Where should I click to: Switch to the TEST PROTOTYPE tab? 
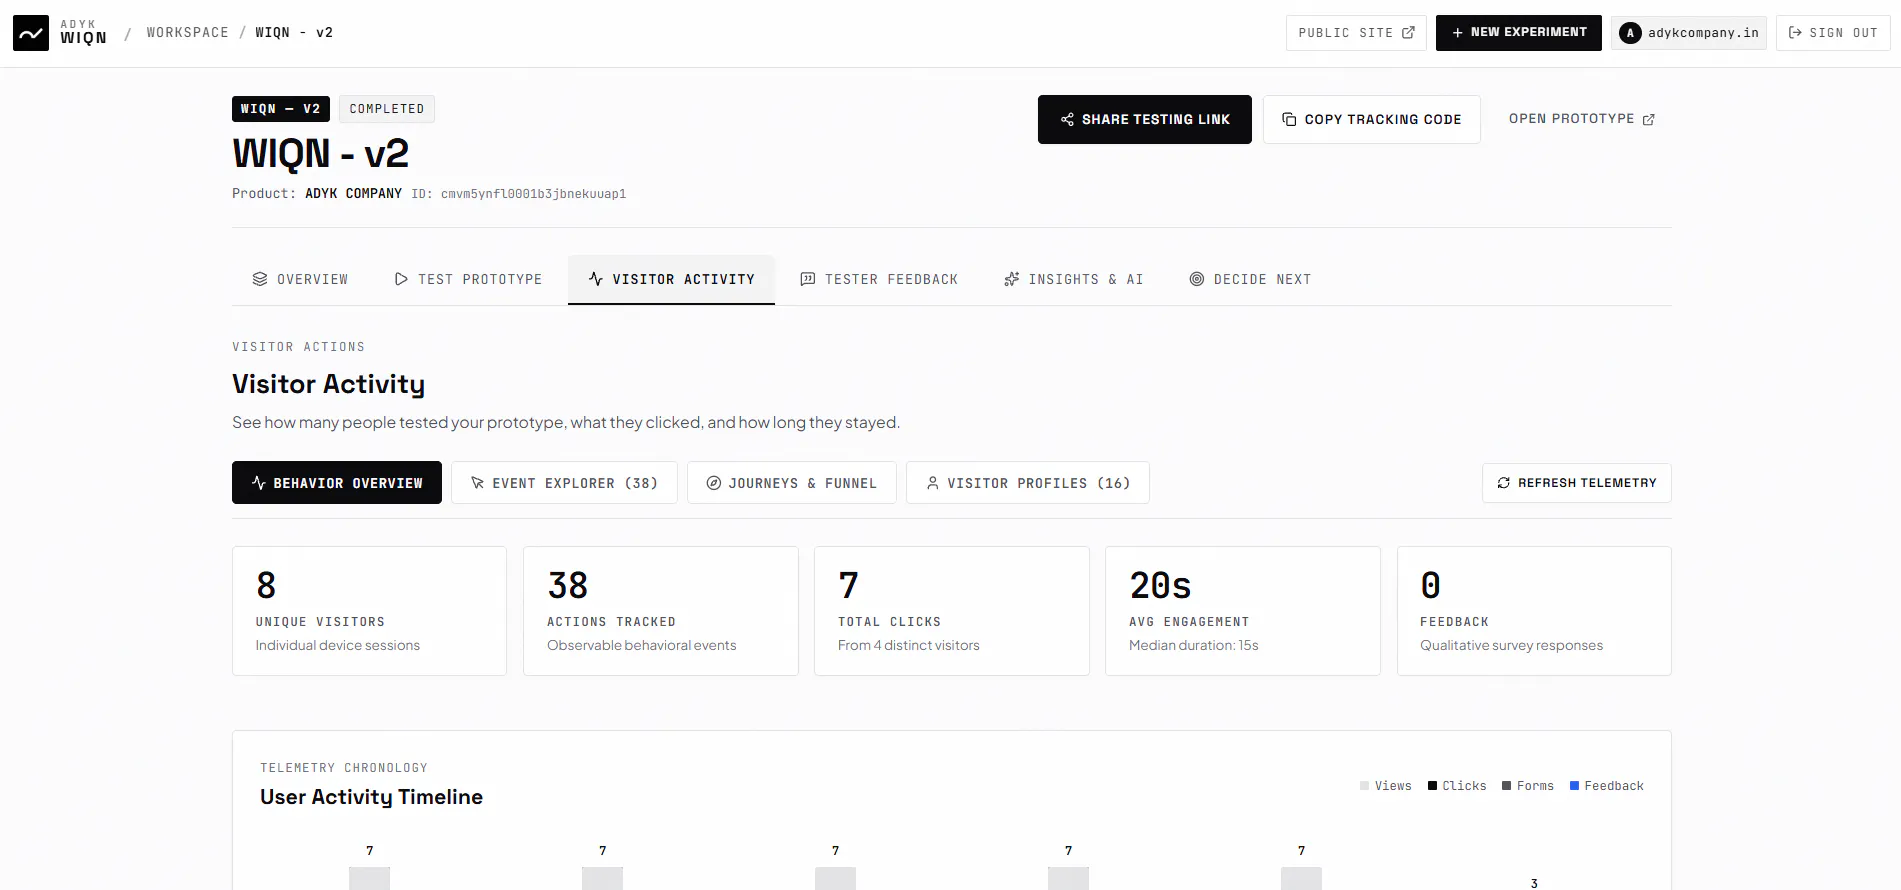[x=468, y=280]
